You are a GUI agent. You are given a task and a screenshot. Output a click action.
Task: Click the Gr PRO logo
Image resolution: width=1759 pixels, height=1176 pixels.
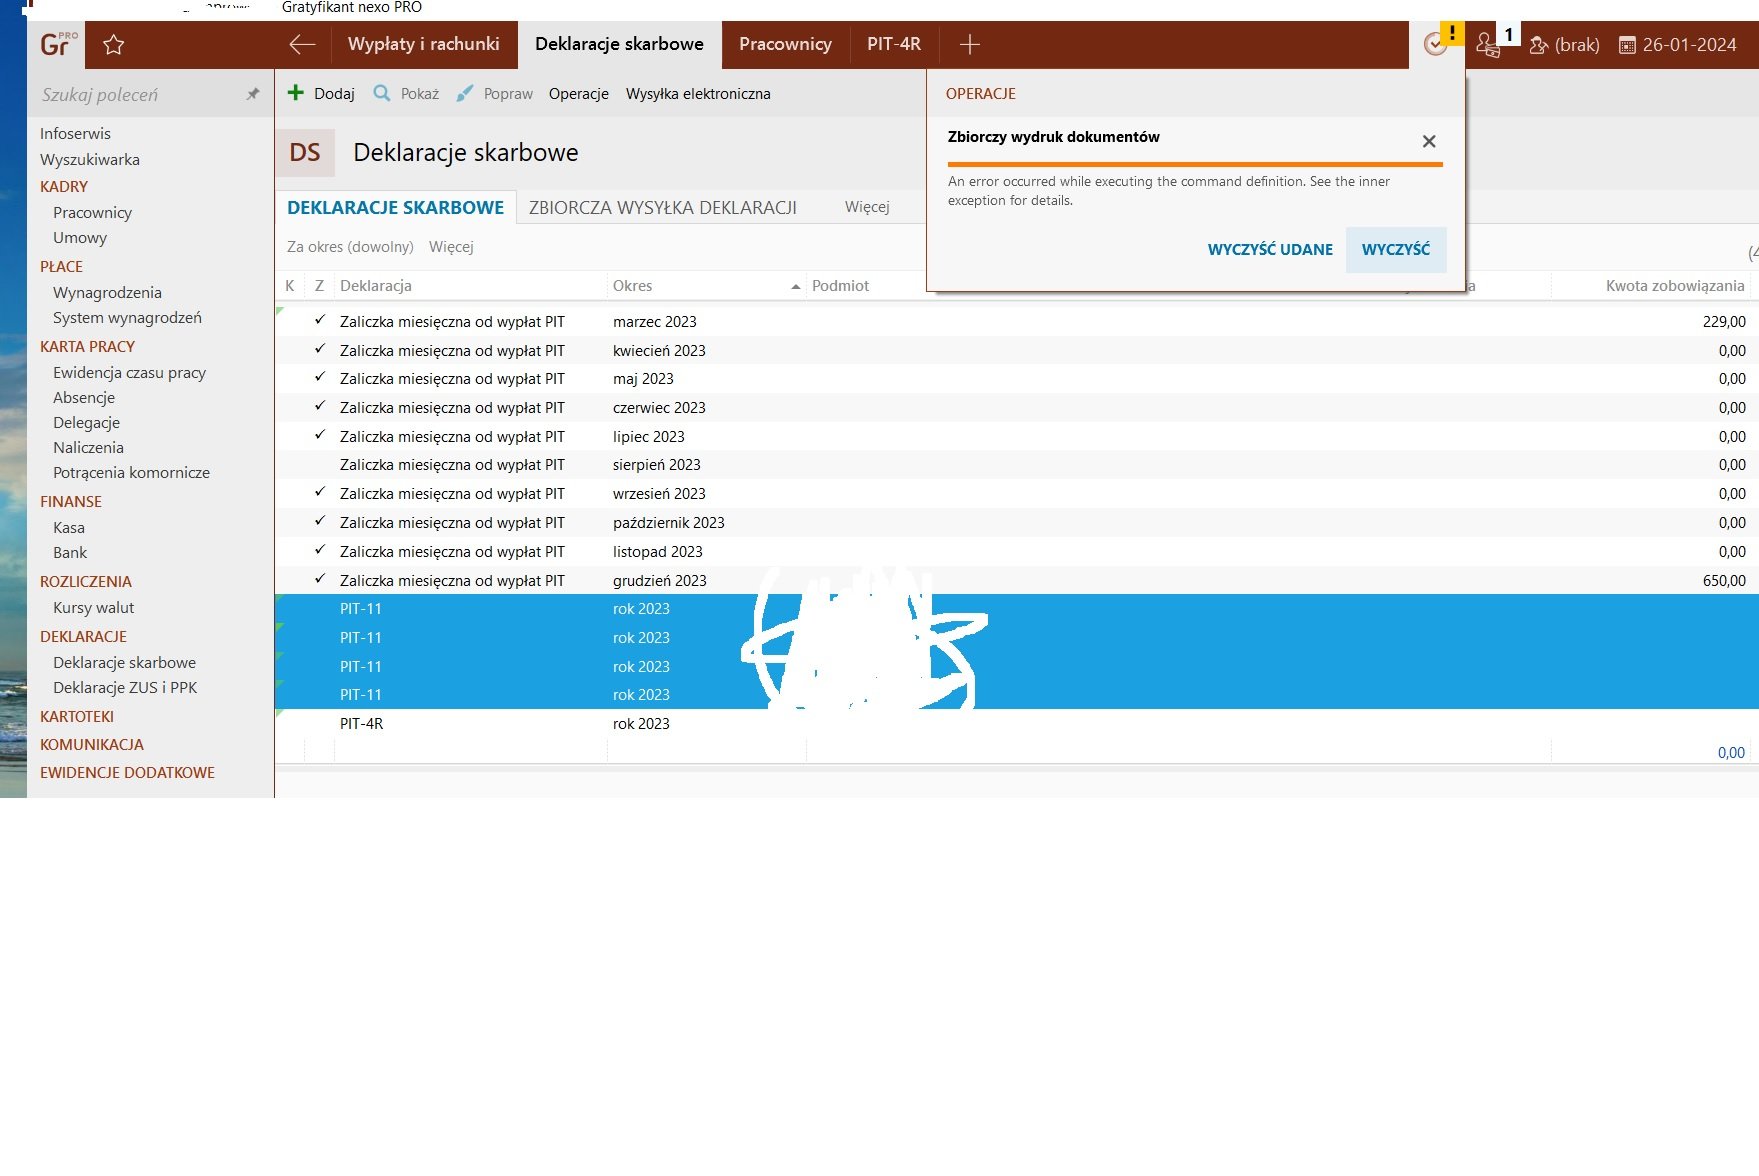(57, 45)
